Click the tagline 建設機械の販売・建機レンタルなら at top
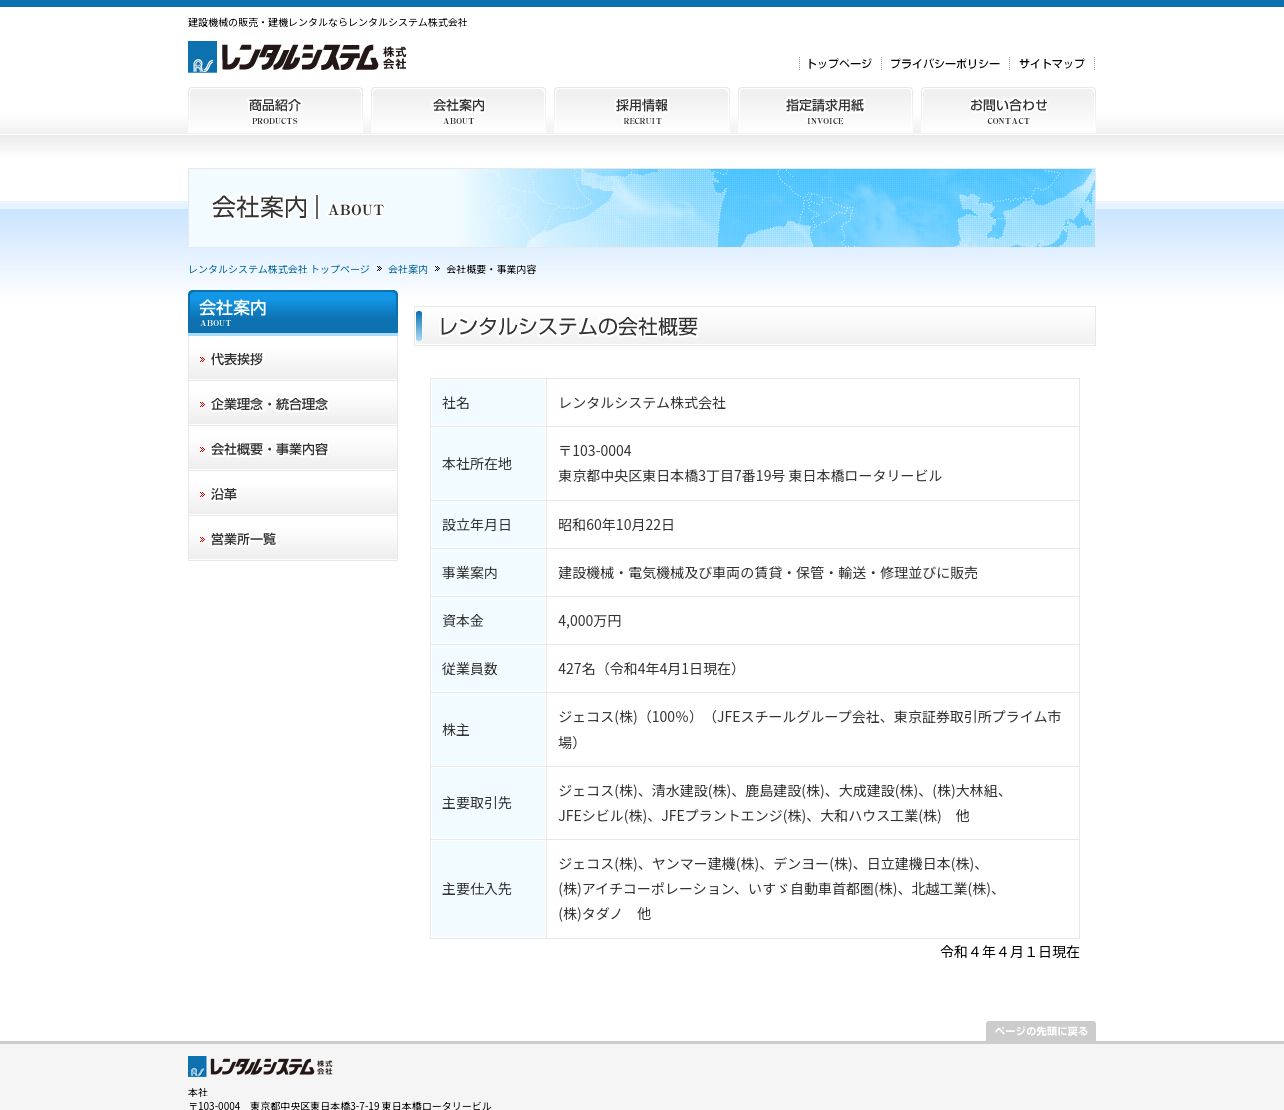The height and width of the screenshot is (1110, 1284). coord(327,22)
